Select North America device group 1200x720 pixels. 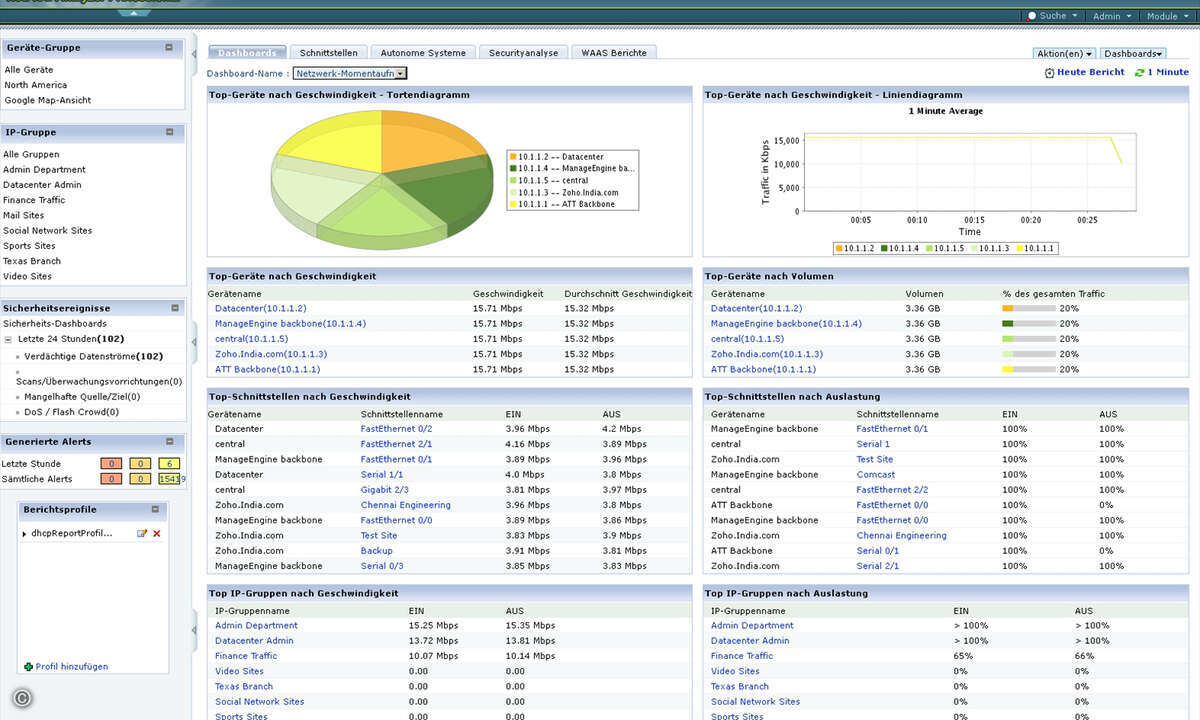tap(36, 85)
